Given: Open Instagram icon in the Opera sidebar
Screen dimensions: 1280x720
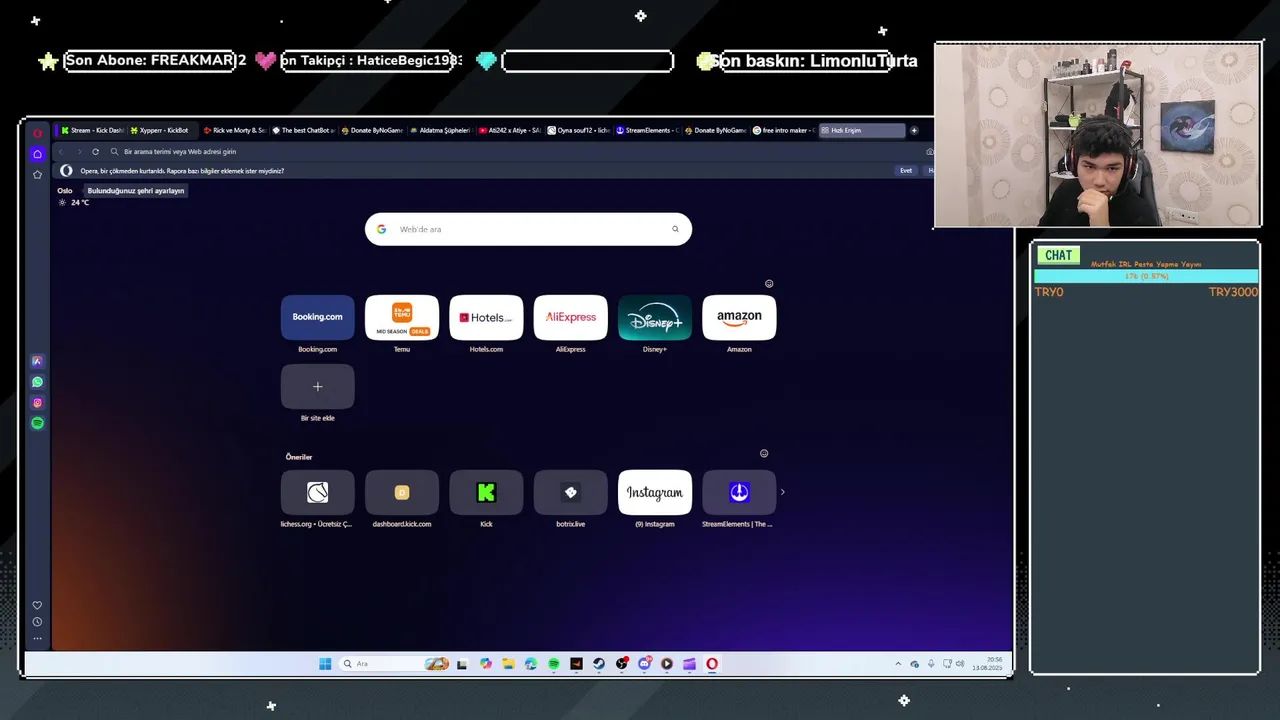Looking at the screenshot, I should click(37, 403).
